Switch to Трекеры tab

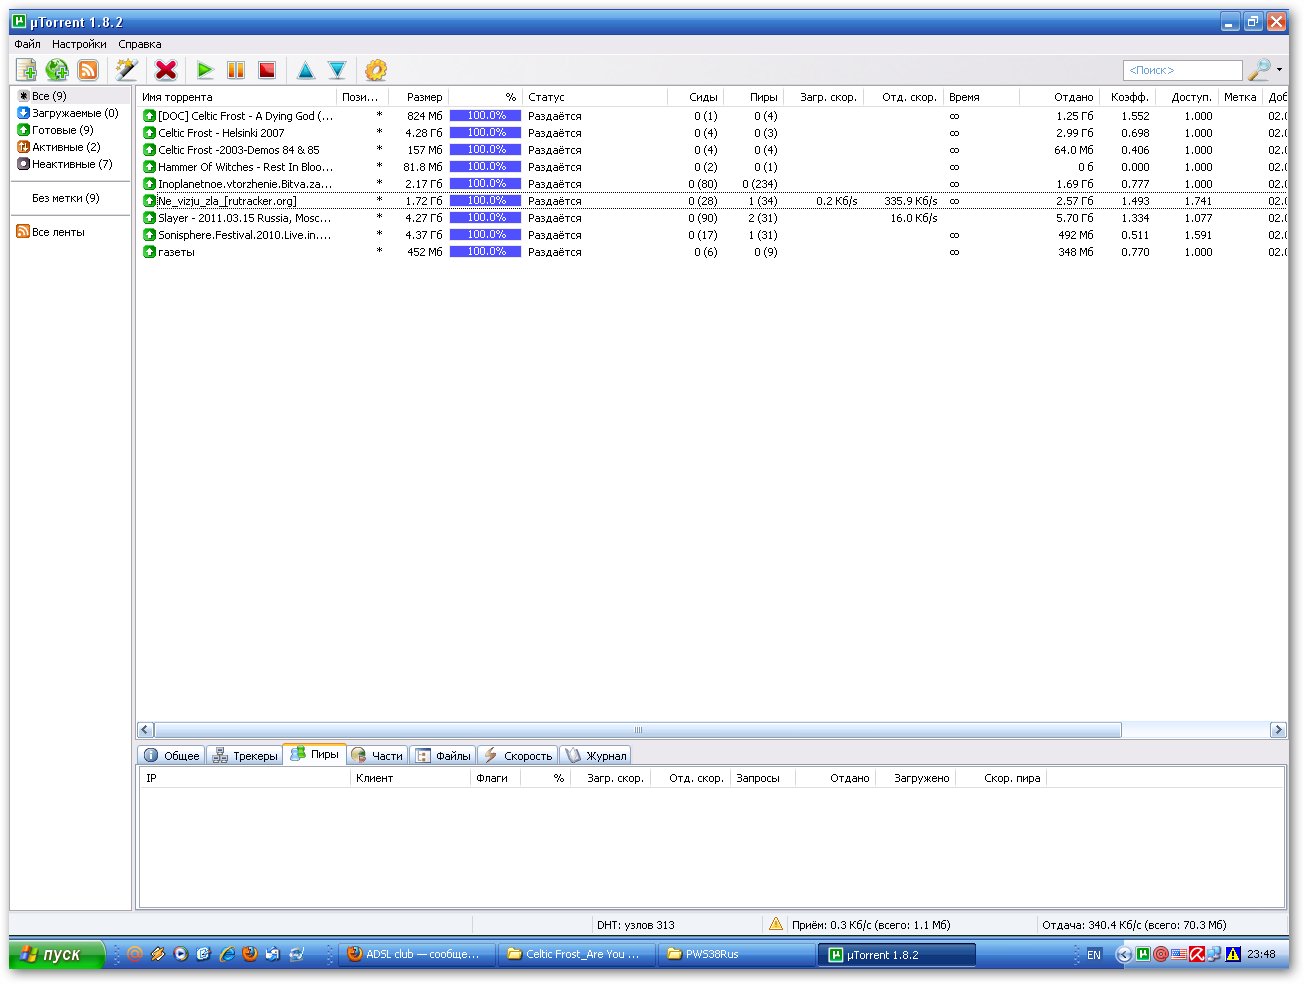(245, 756)
